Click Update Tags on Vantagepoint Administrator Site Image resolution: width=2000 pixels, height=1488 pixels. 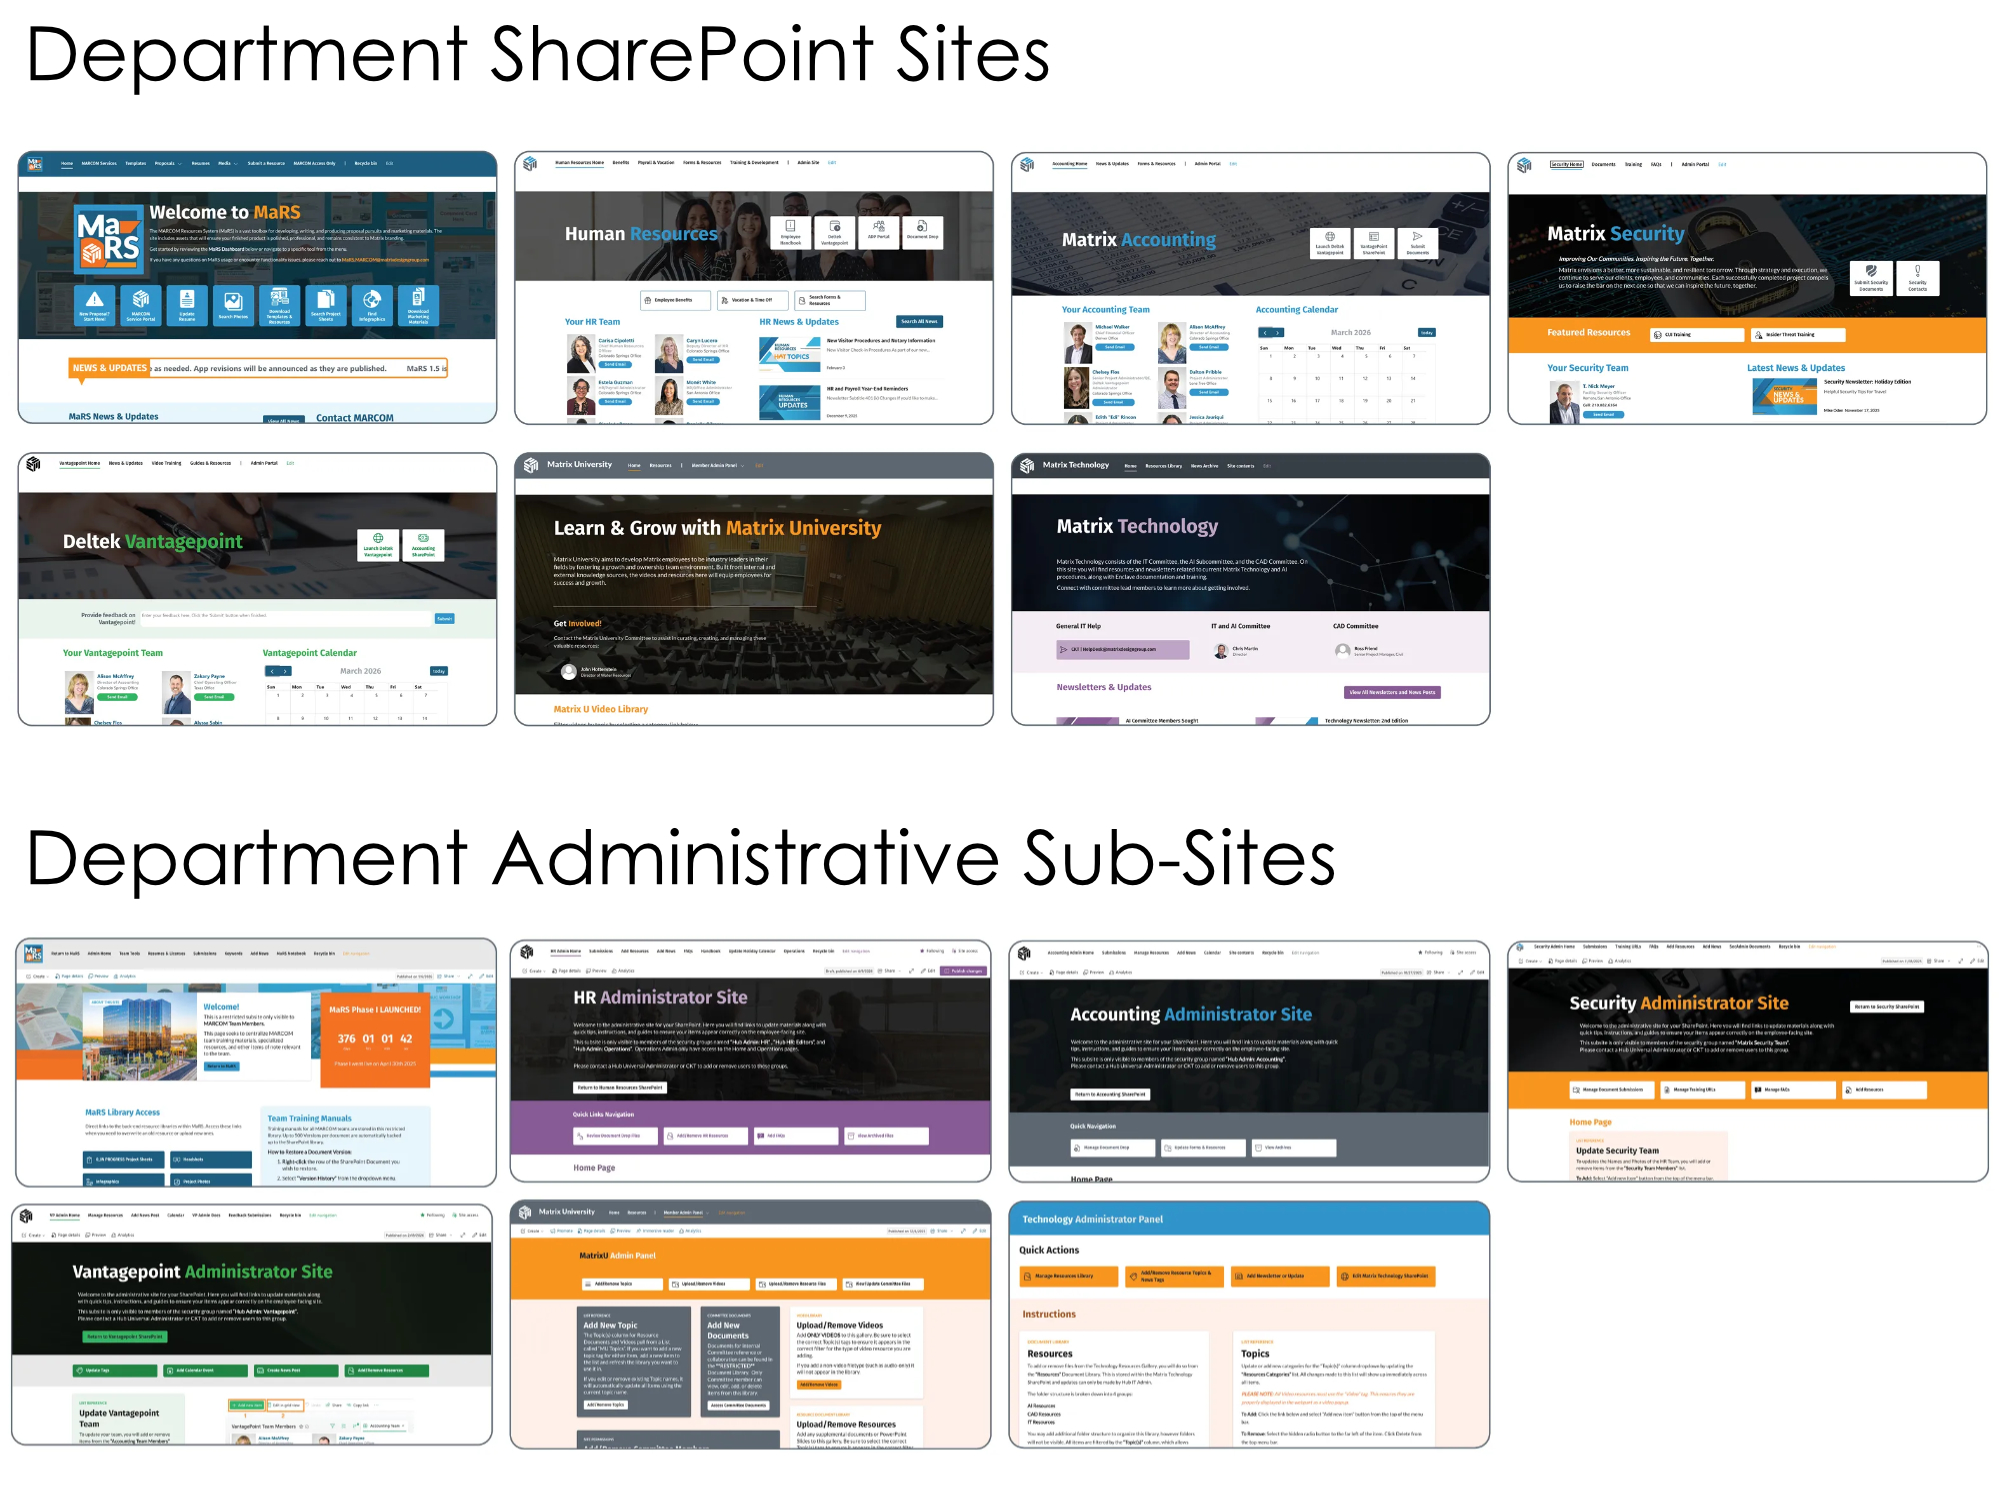tap(116, 1370)
